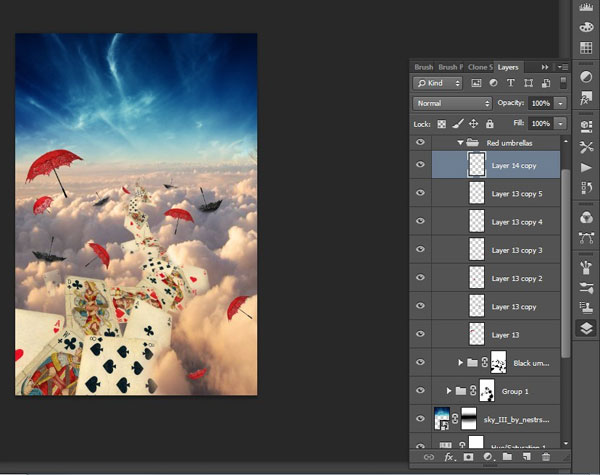Hide Layer 14 copy
This screenshot has height=475, width=600.
421,164
